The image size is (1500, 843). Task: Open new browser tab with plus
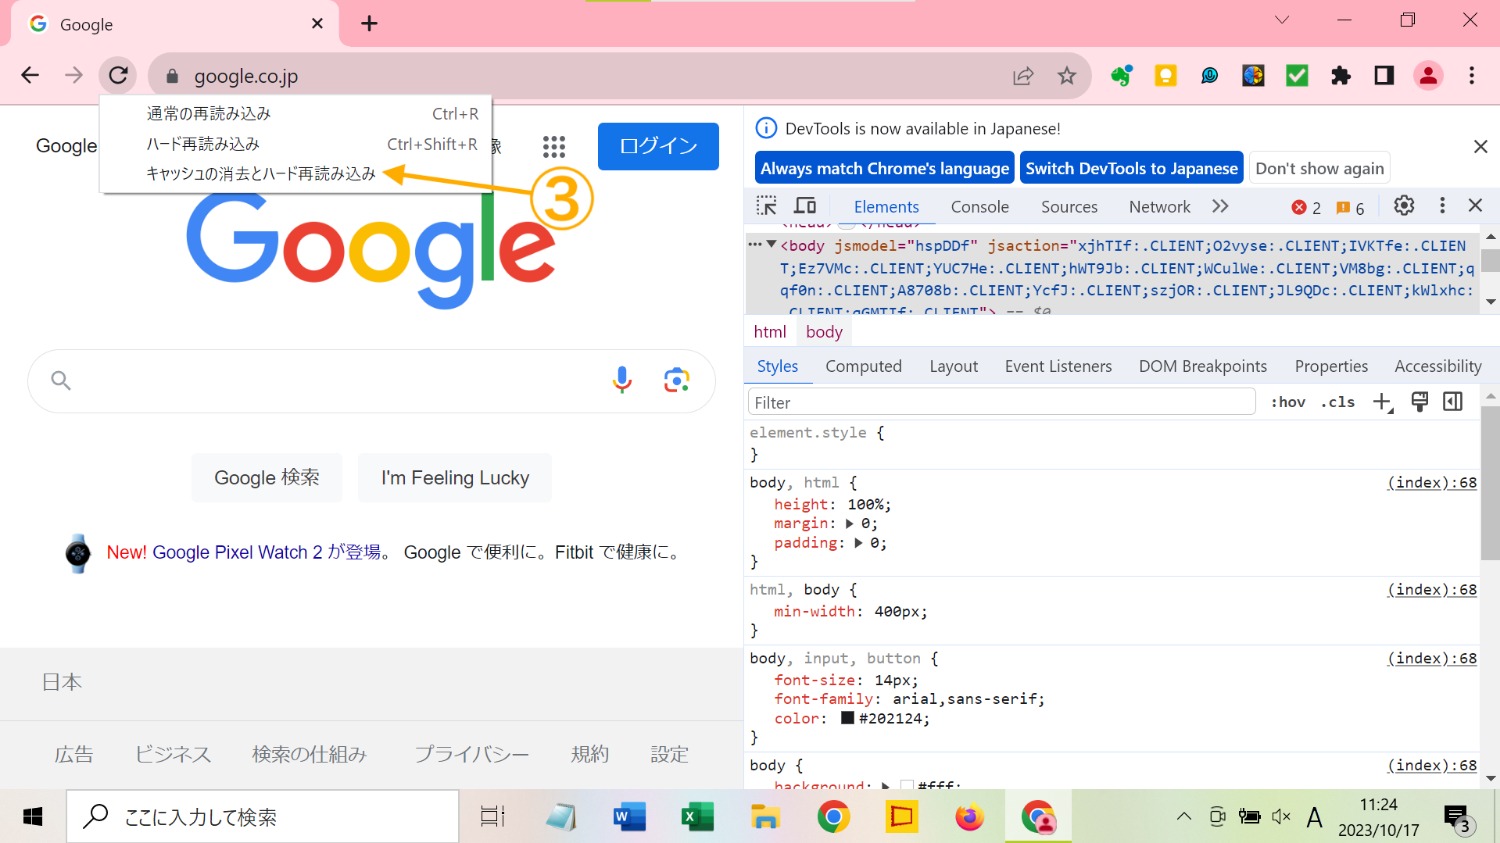pyautogui.click(x=369, y=23)
